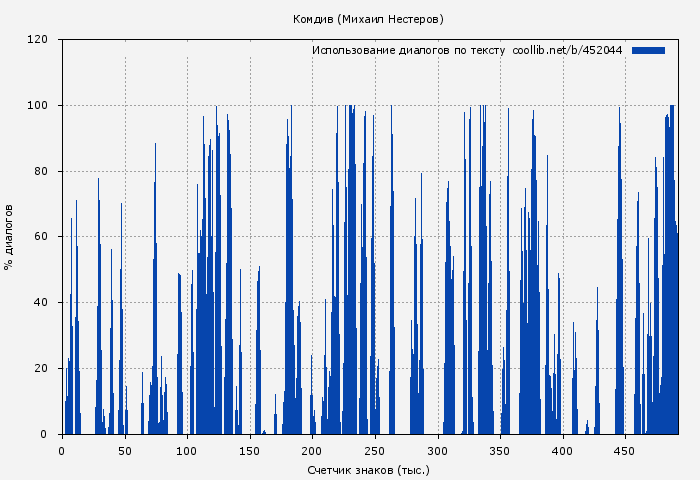Image resolution: width=700 pixels, height=480 pixels.
Task: Select the X-axis tick label 100
Action: 187,451
